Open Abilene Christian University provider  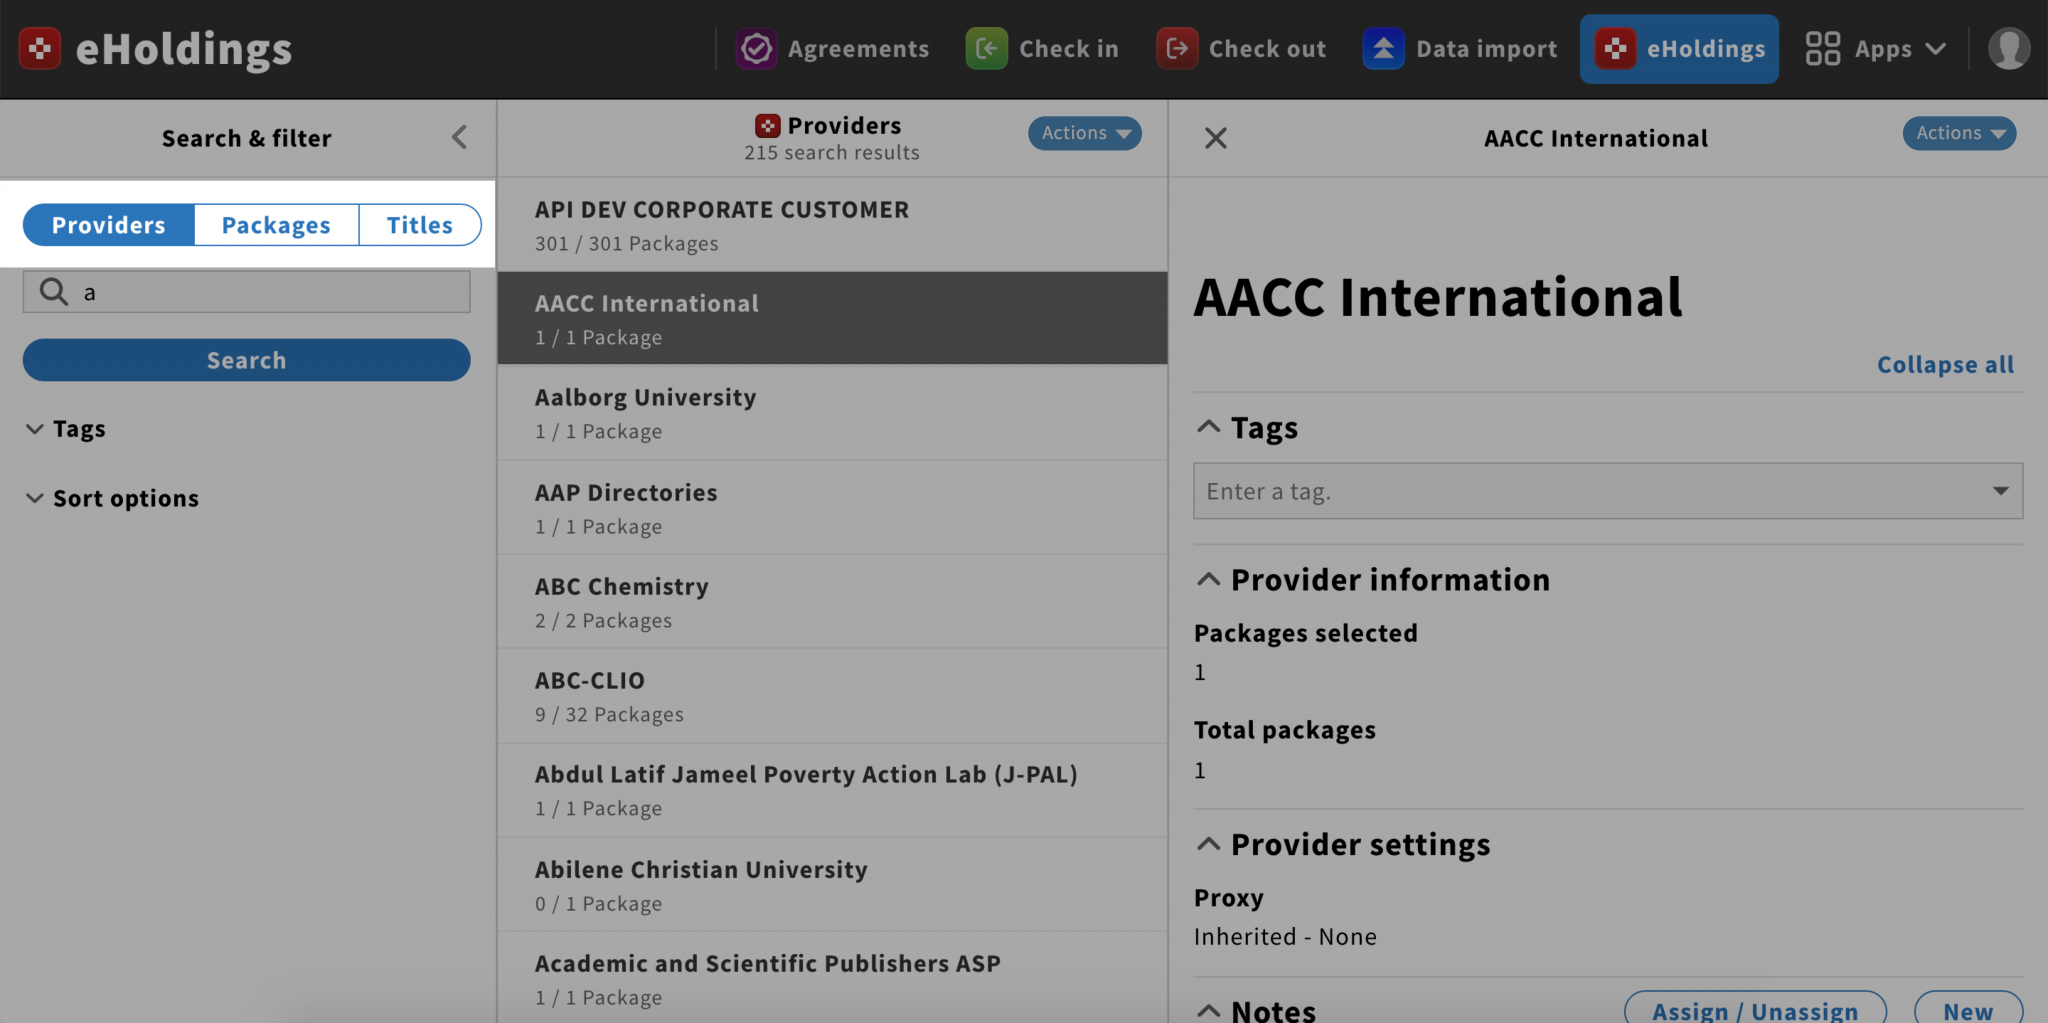[832, 885]
